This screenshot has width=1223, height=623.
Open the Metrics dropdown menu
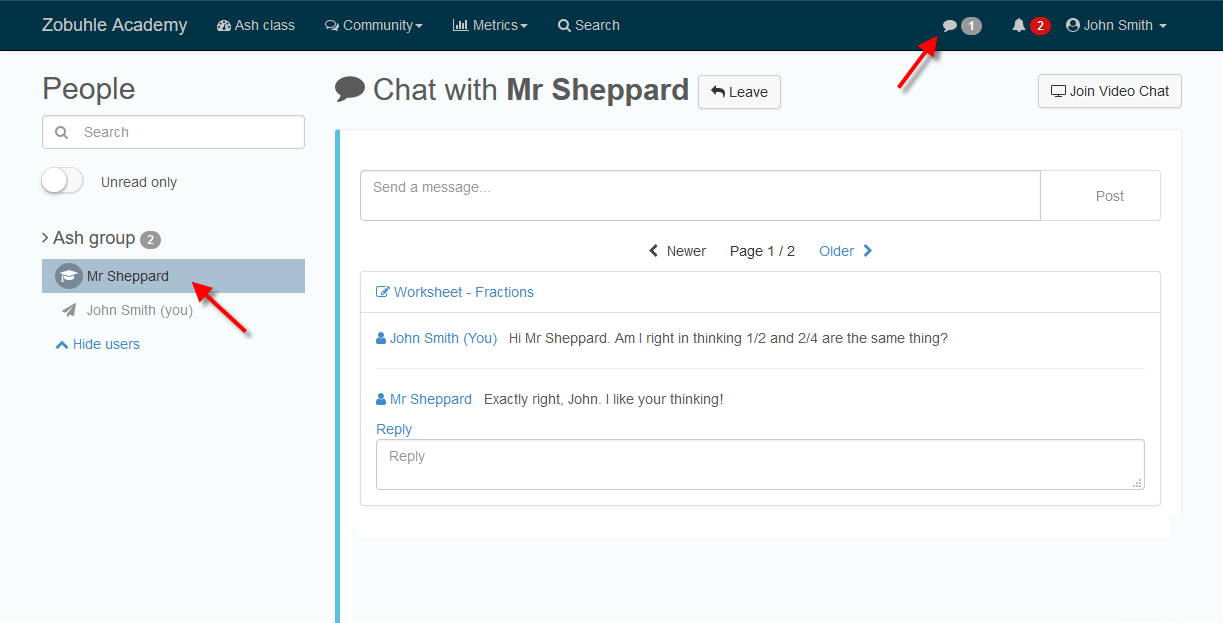(x=490, y=25)
